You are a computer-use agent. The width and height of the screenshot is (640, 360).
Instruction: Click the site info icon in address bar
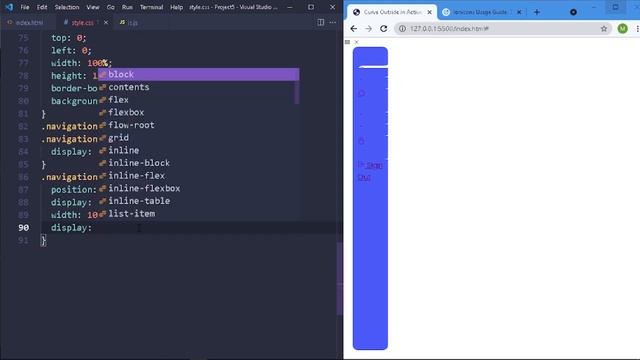[x=402, y=29]
